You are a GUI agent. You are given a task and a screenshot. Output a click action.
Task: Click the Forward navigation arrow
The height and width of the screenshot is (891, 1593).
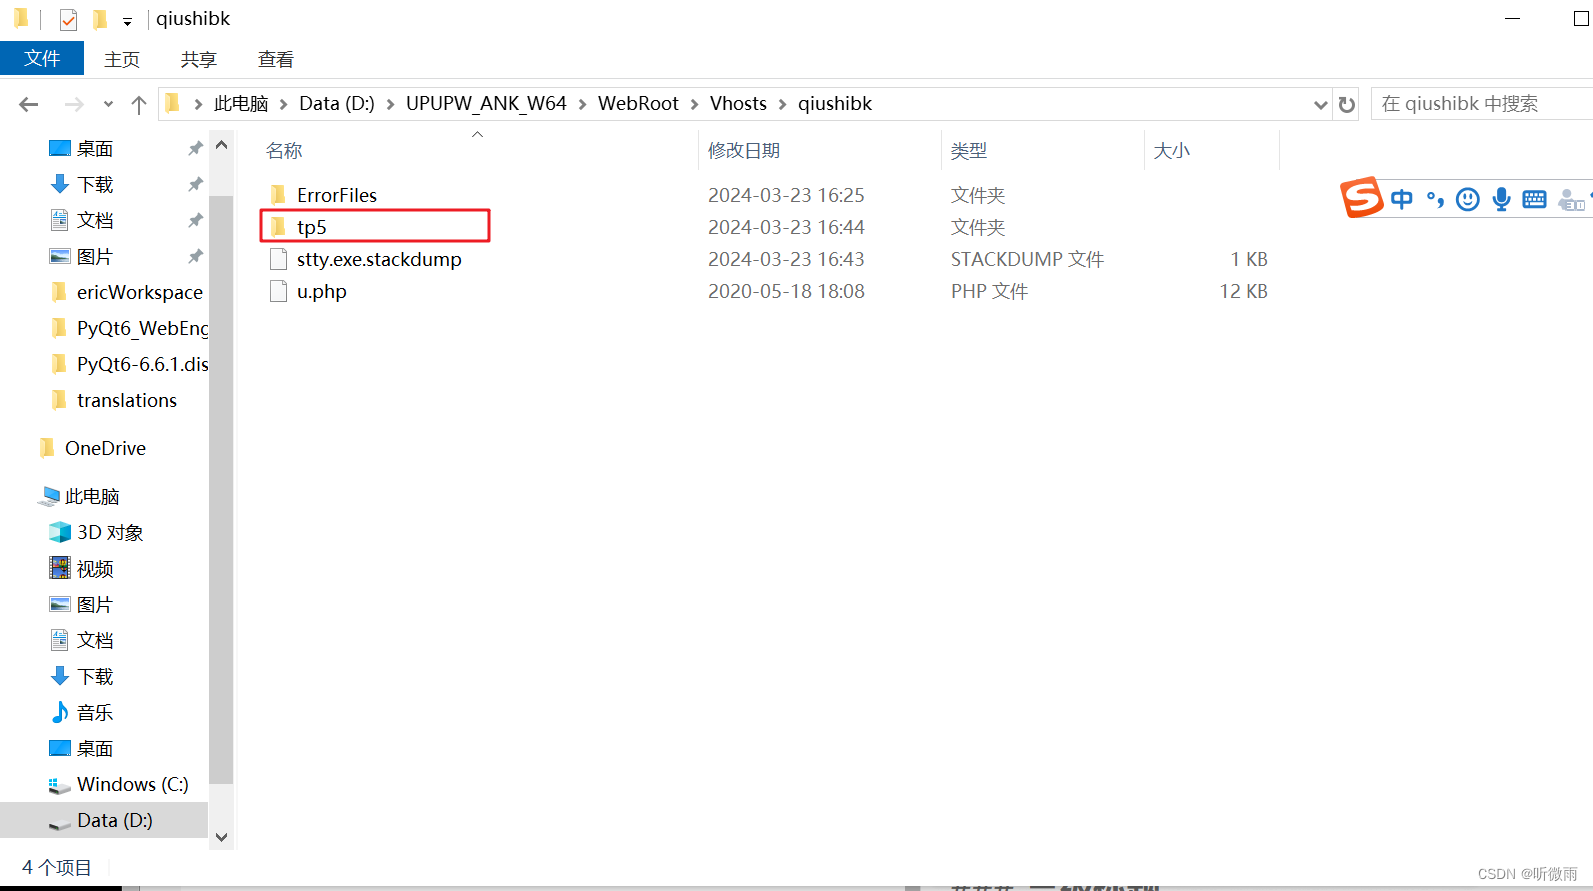point(74,104)
